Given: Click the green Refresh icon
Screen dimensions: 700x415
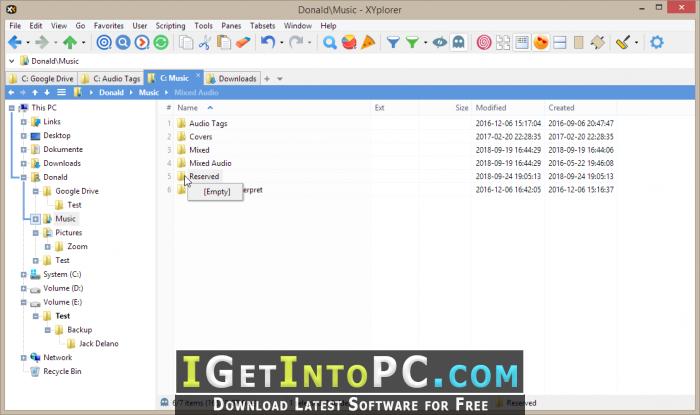Looking at the screenshot, I should pyautogui.click(x=161, y=42).
